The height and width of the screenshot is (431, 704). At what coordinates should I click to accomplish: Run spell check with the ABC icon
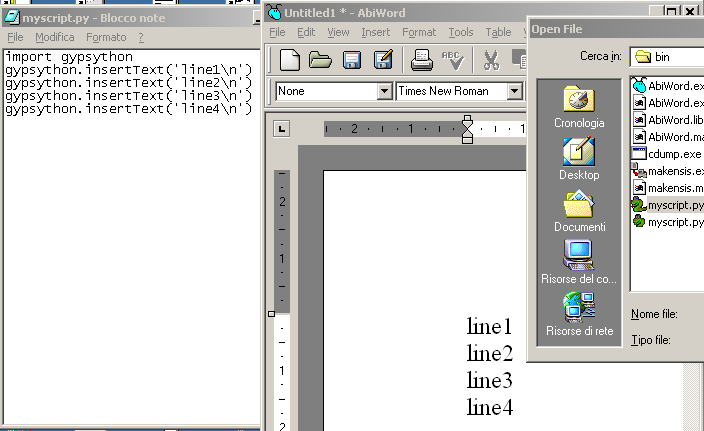coord(453,60)
